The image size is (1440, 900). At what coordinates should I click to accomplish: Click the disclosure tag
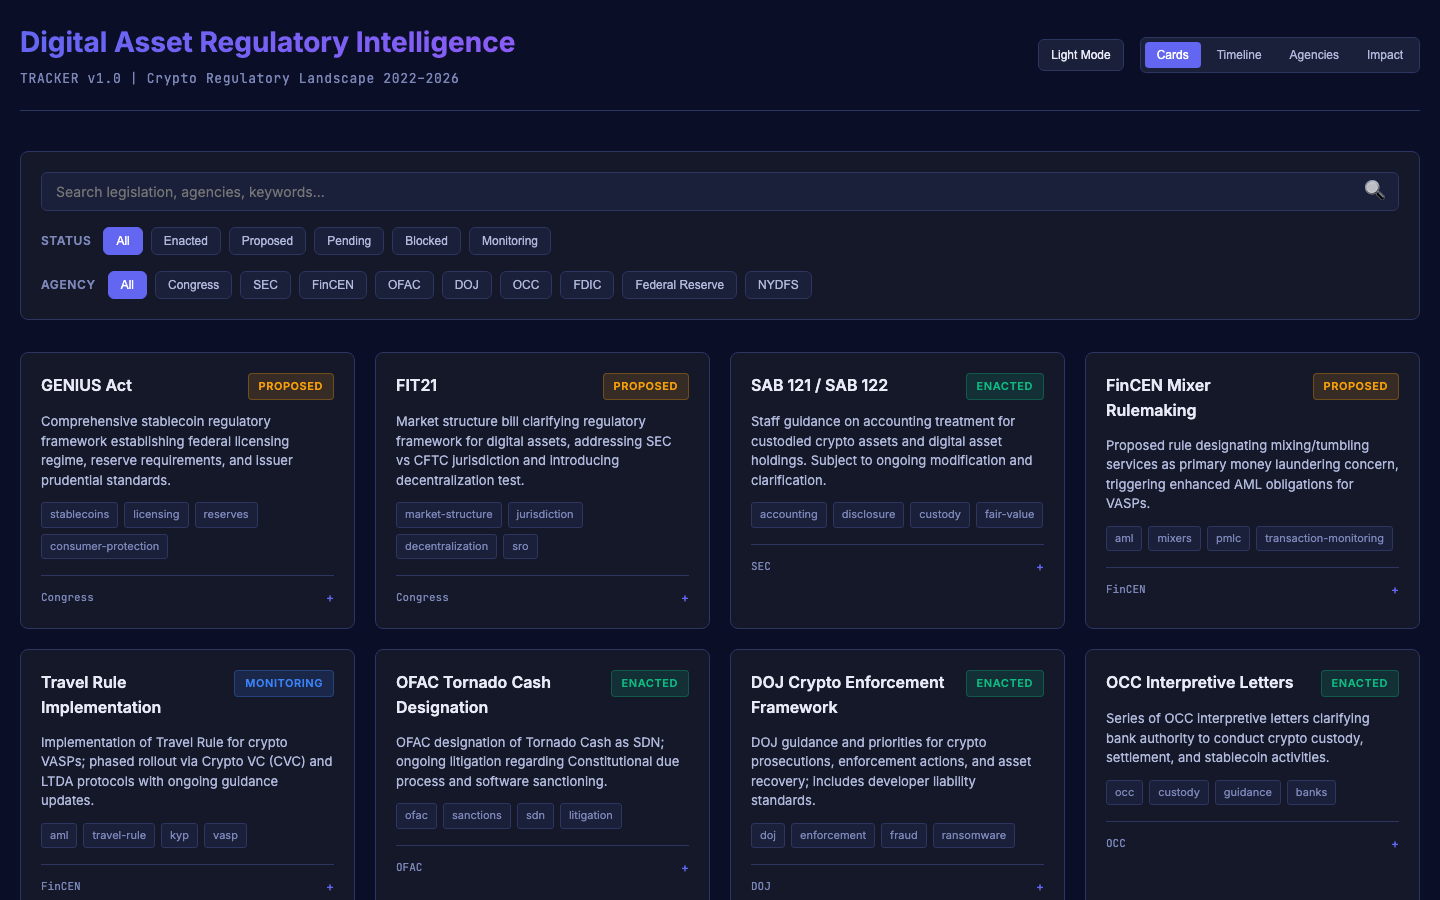(868, 515)
